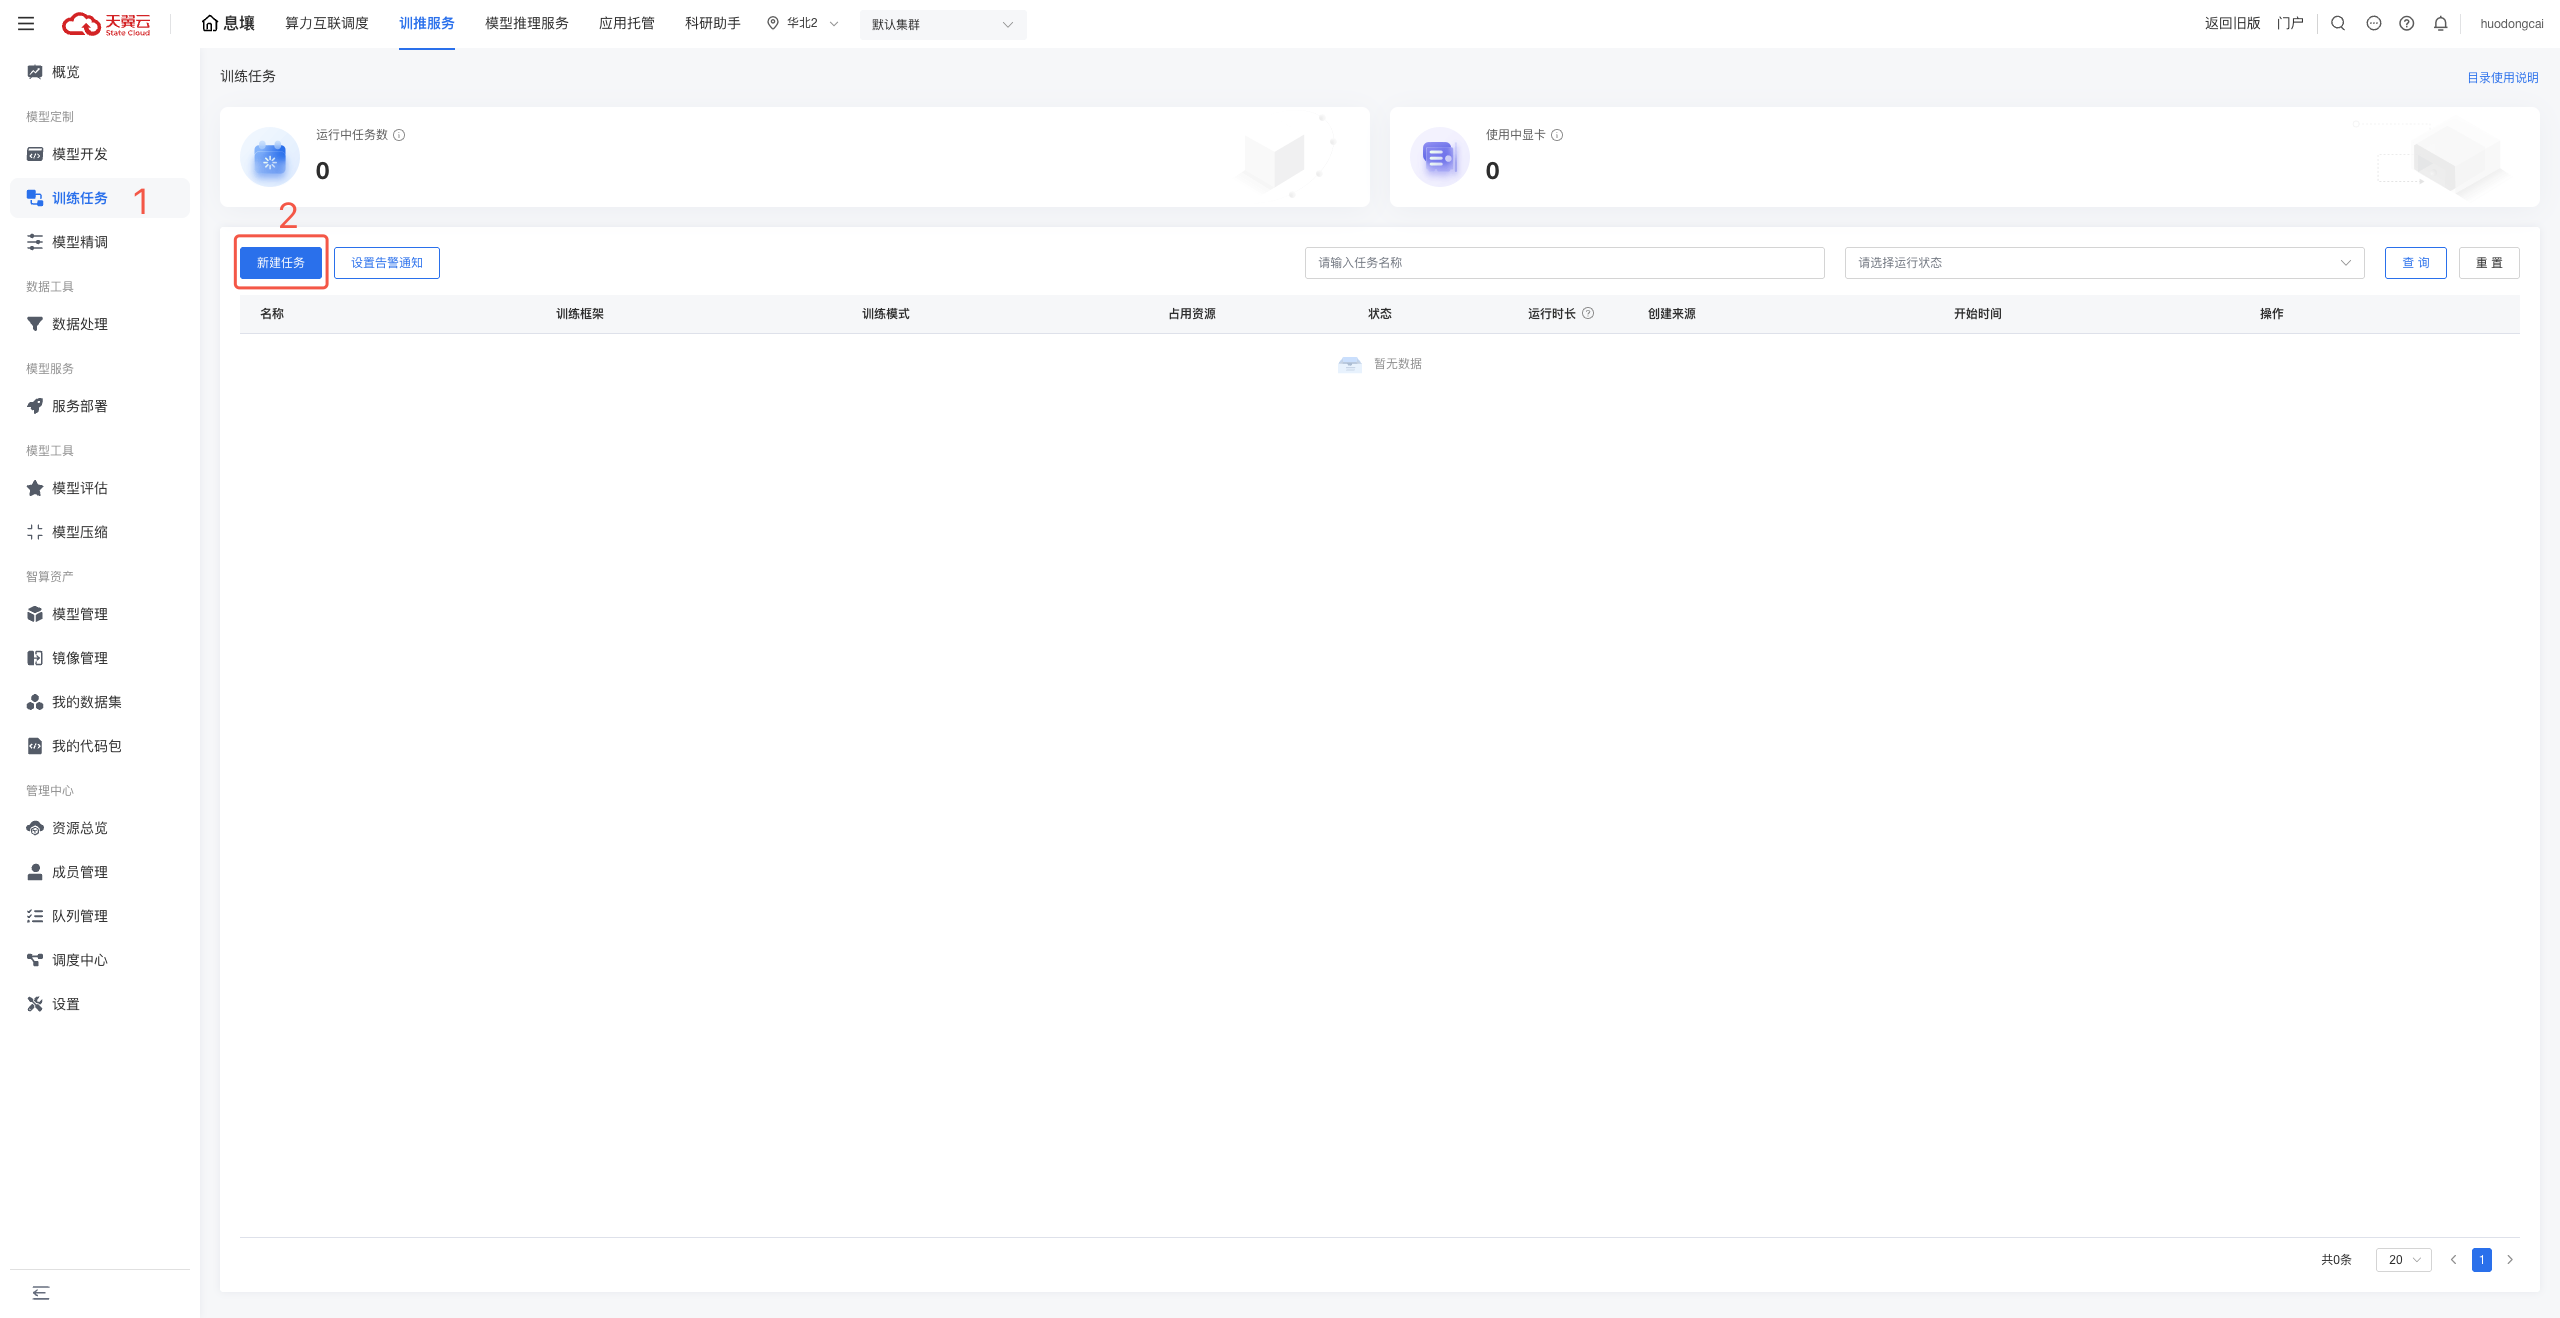The width and height of the screenshot is (2560, 1318).
Task: Click the help question mark icon in header
Action: pos(2407,23)
